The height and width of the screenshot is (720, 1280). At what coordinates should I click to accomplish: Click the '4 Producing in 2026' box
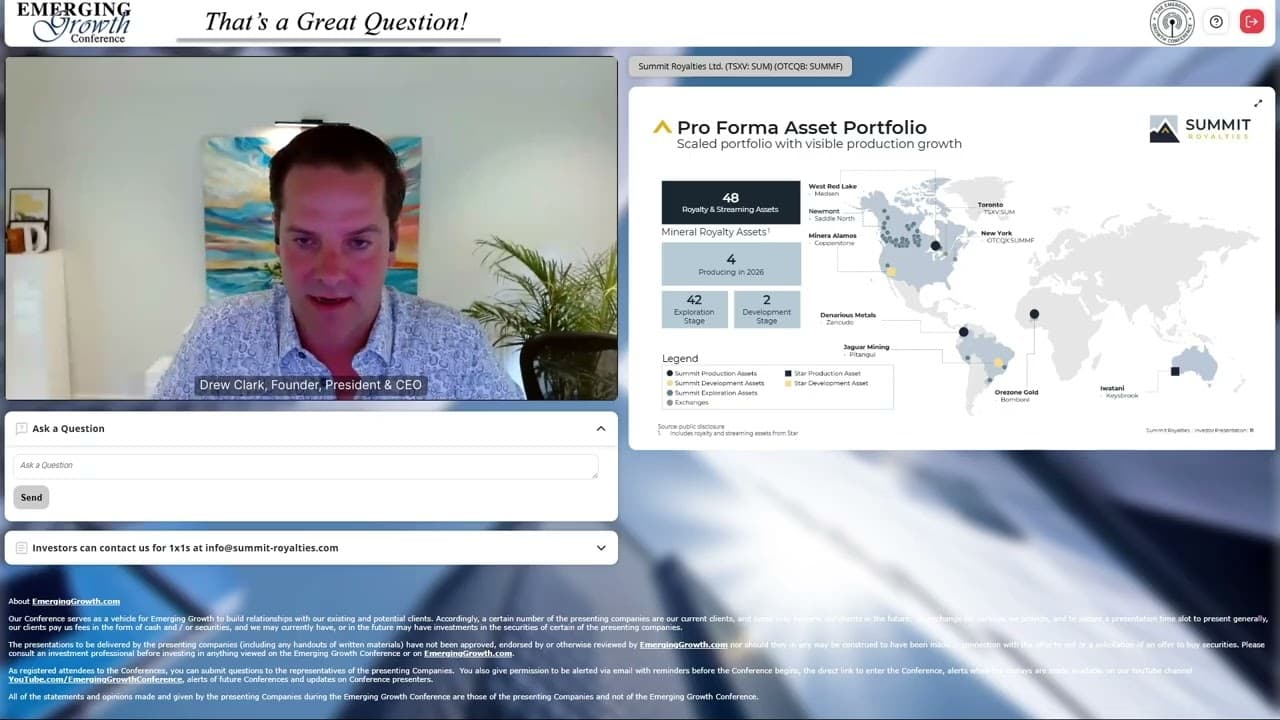pos(731,264)
